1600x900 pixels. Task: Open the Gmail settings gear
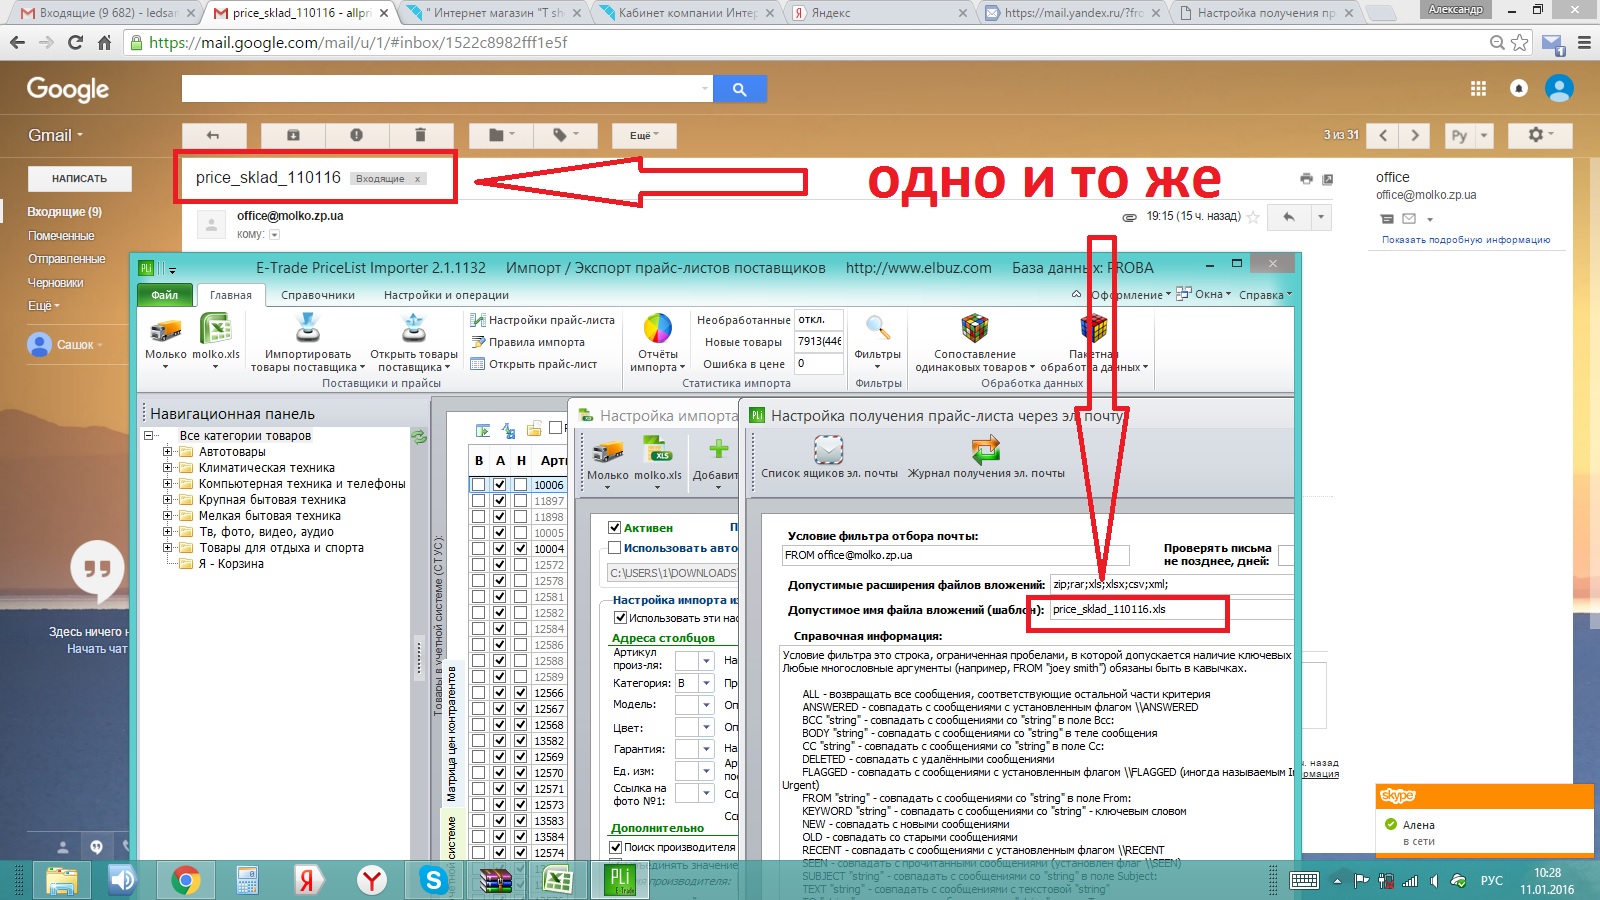click(x=1540, y=135)
